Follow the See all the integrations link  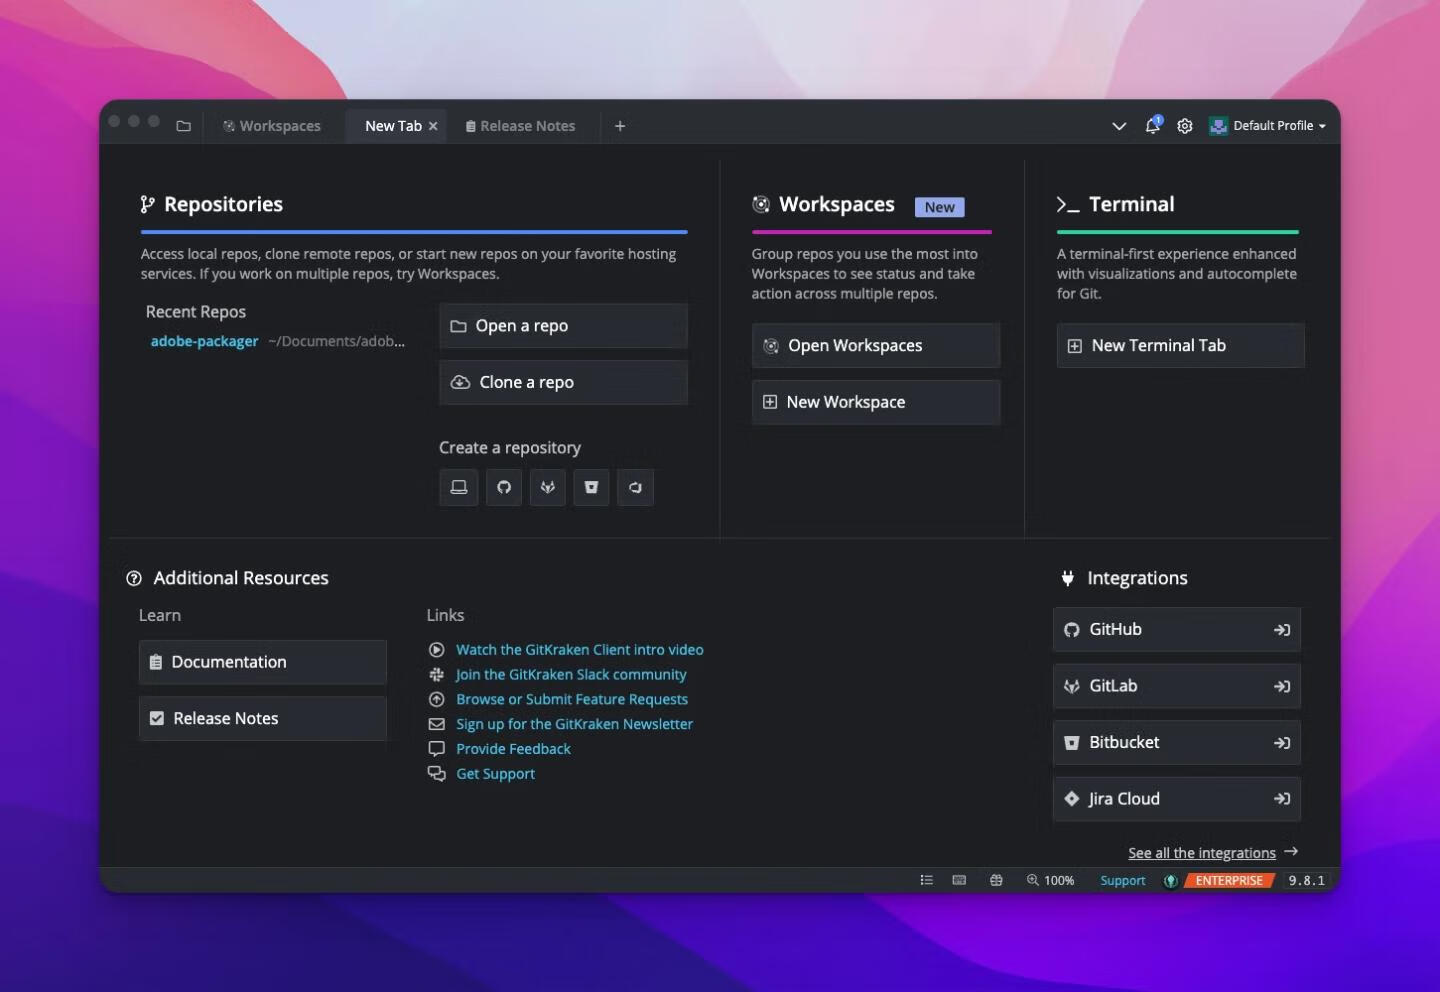tap(1201, 853)
